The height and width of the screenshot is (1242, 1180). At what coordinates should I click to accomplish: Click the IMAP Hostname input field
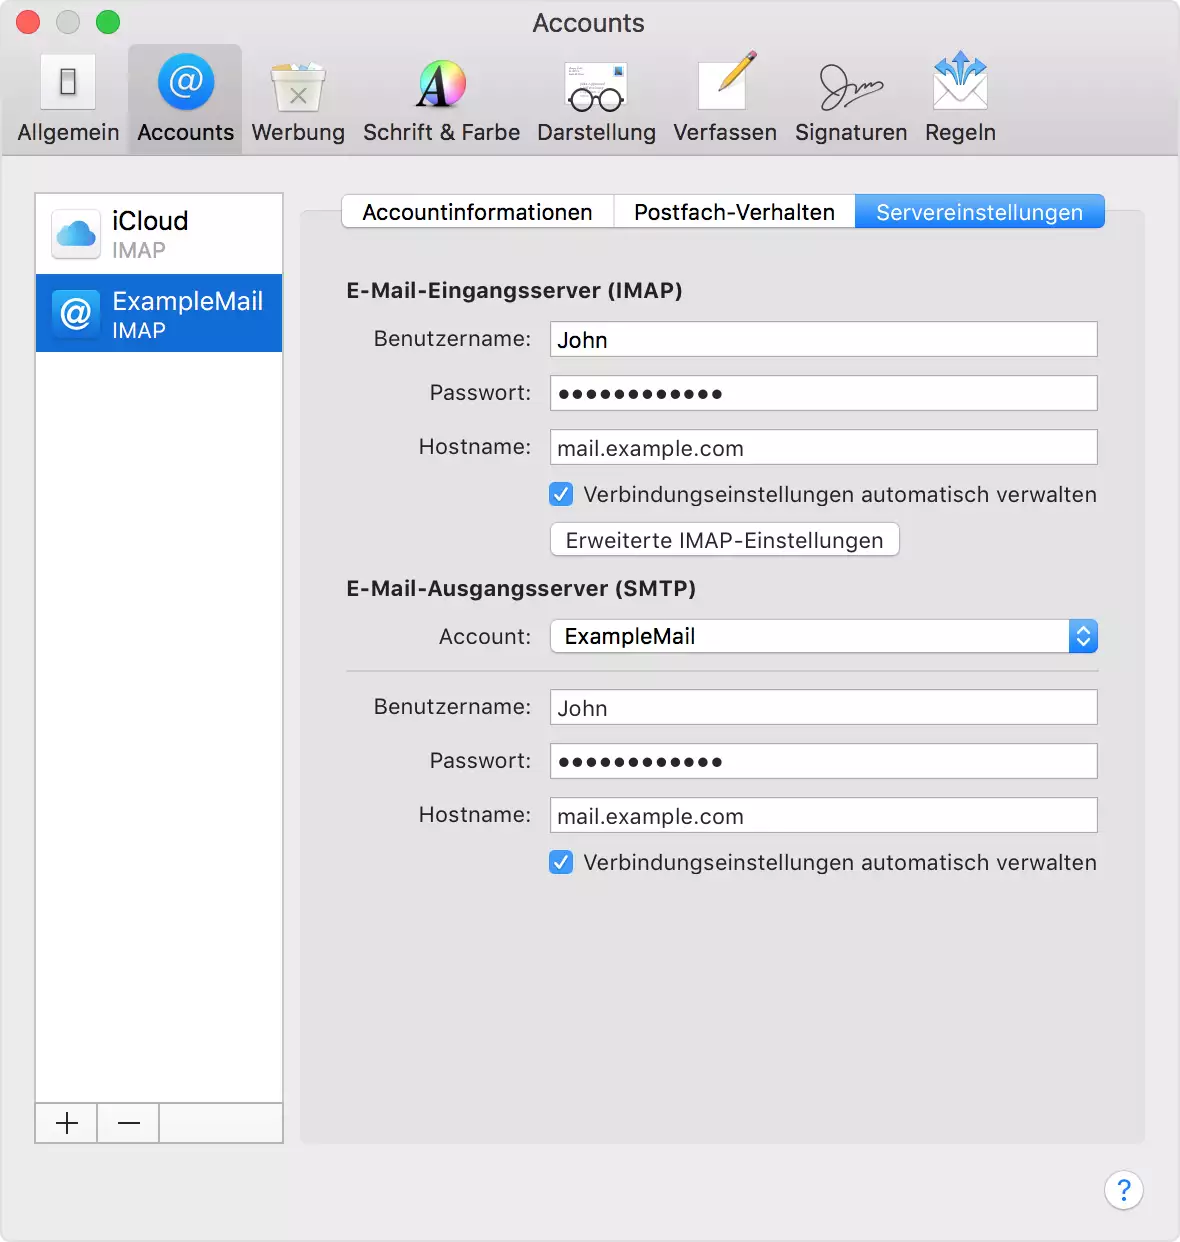pos(823,448)
